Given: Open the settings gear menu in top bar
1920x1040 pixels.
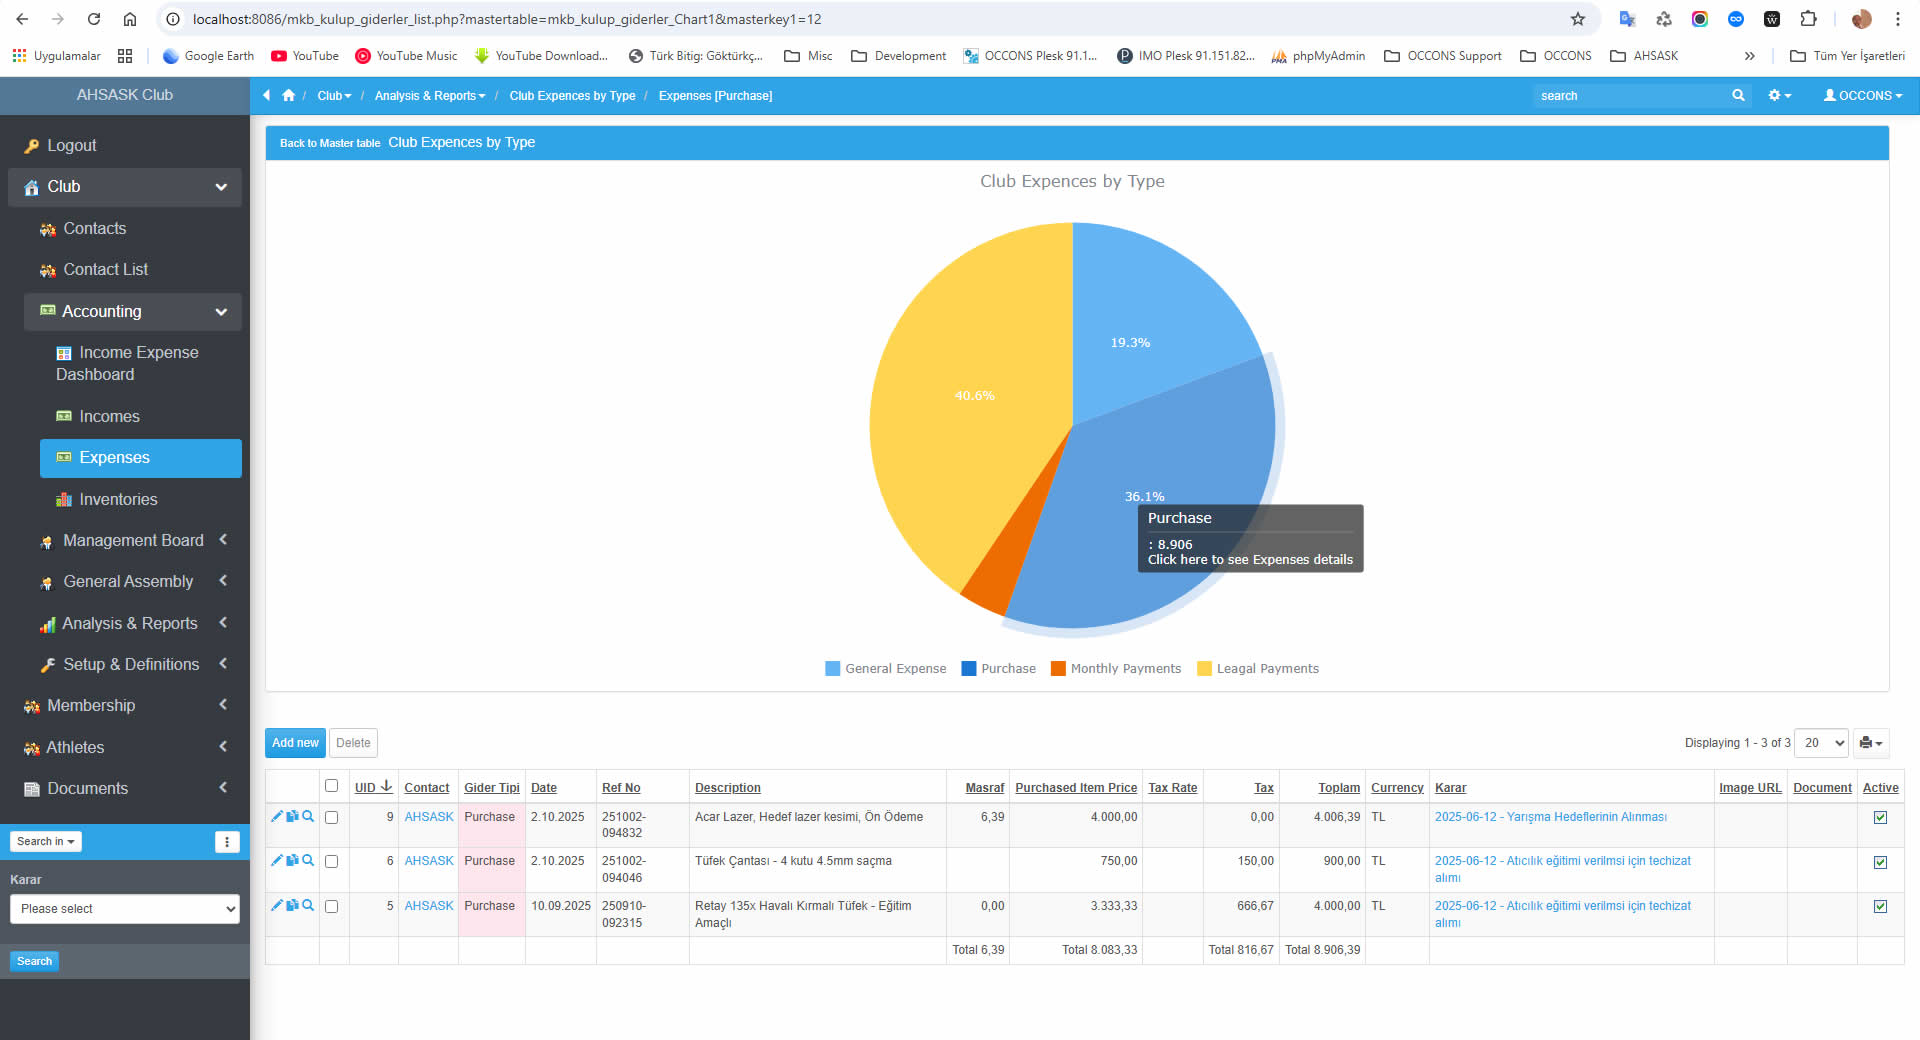Looking at the screenshot, I should pos(1779,95).
